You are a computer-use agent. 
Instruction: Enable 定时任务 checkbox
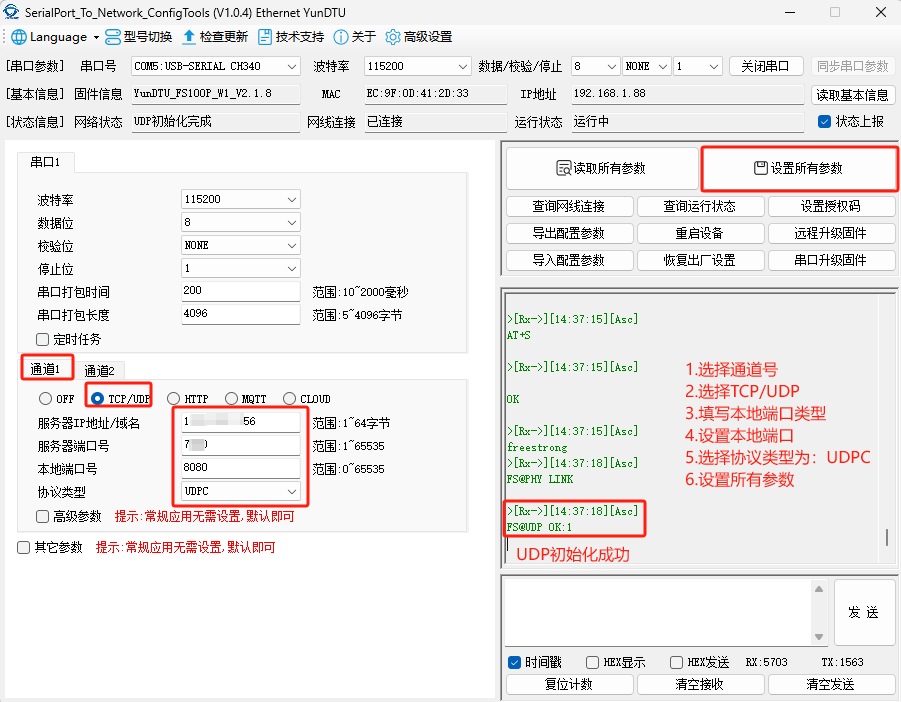[43, 340]
